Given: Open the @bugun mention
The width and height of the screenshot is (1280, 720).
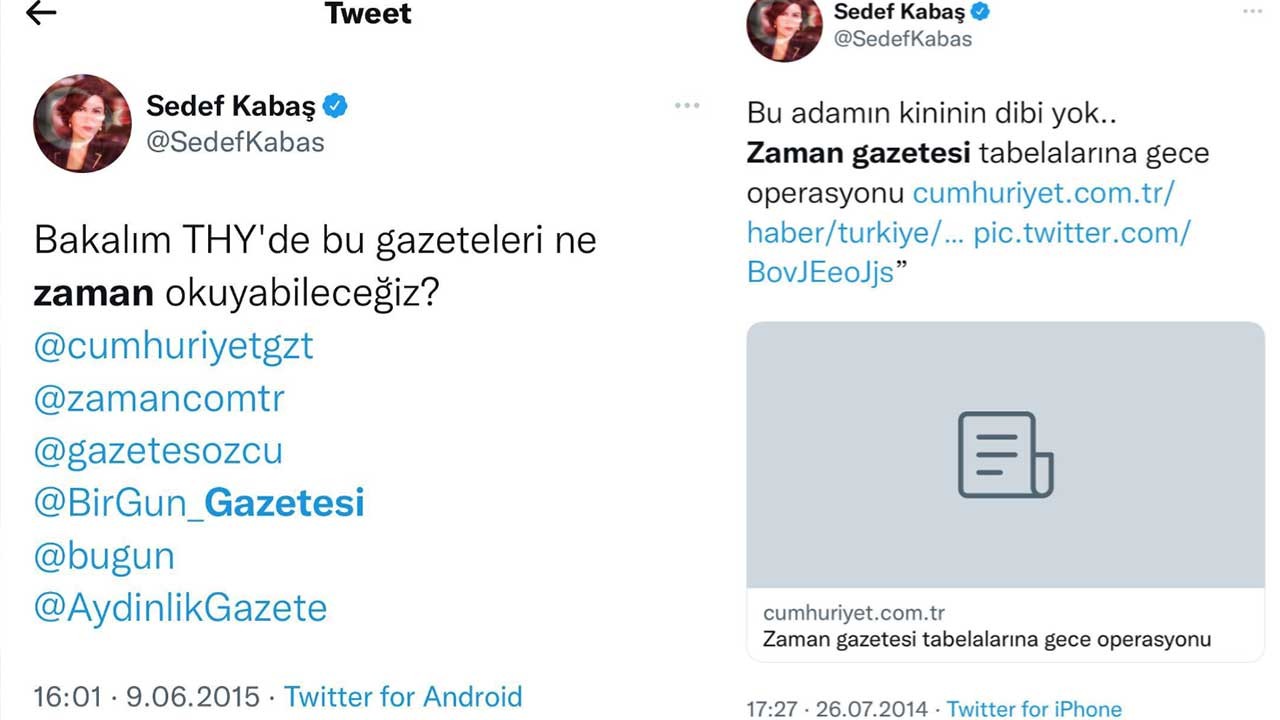Looking at the screenshot, I should 104,556.
